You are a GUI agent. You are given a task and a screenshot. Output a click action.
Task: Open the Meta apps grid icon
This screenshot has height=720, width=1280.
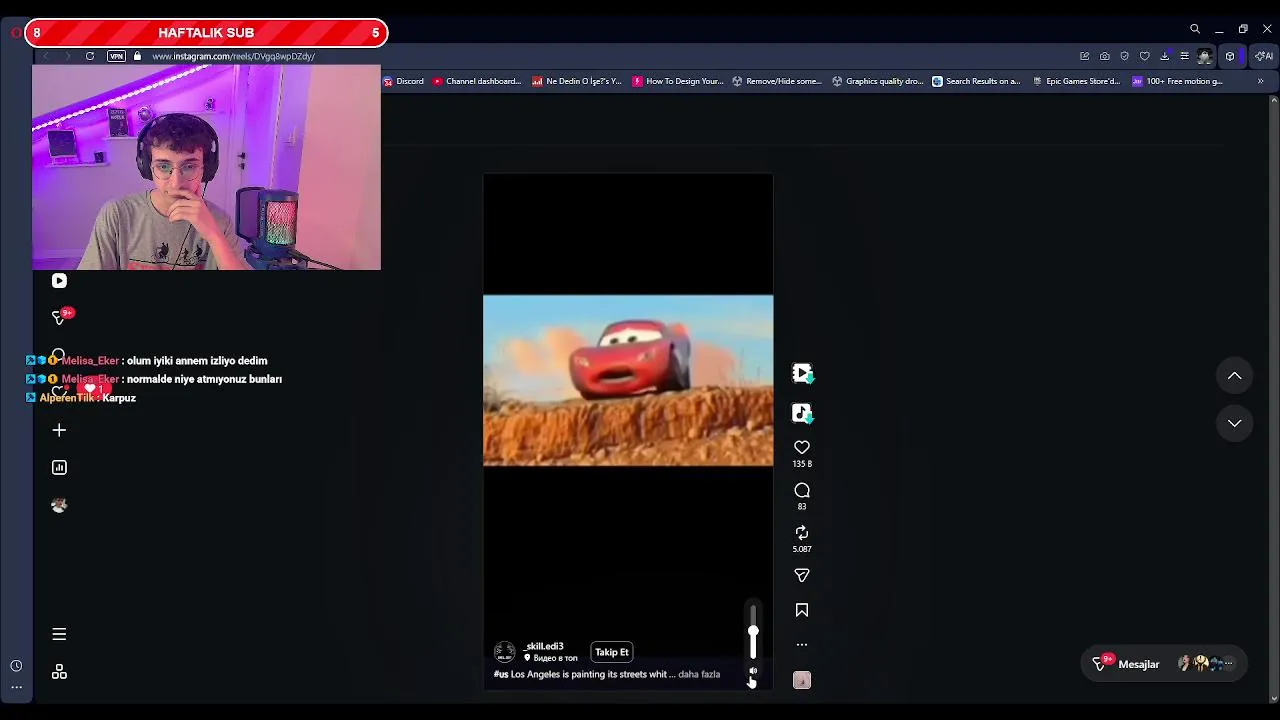coord(59,672)
